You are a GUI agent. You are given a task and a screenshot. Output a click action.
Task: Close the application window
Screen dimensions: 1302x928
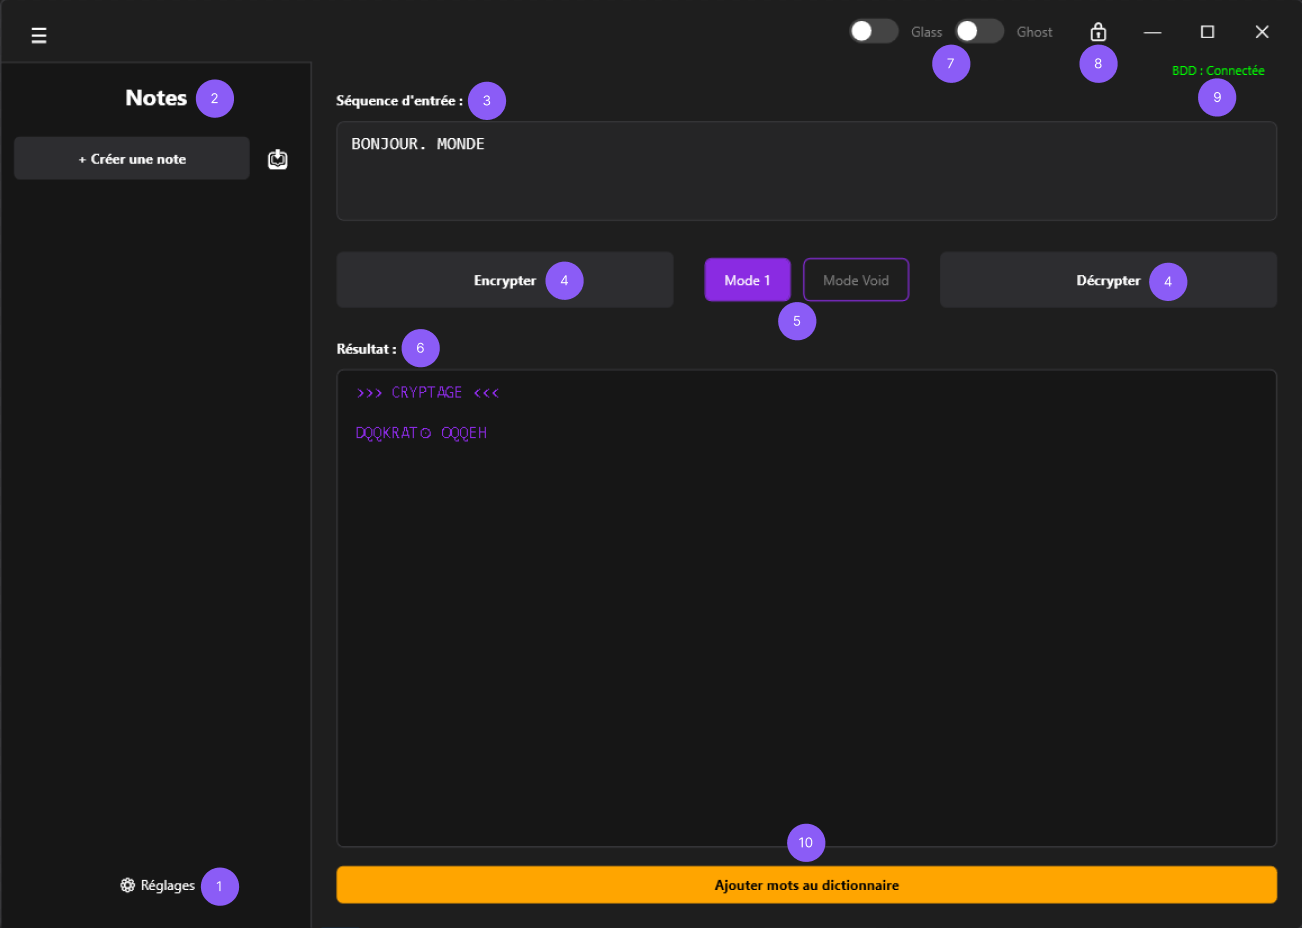(1262, 32)
